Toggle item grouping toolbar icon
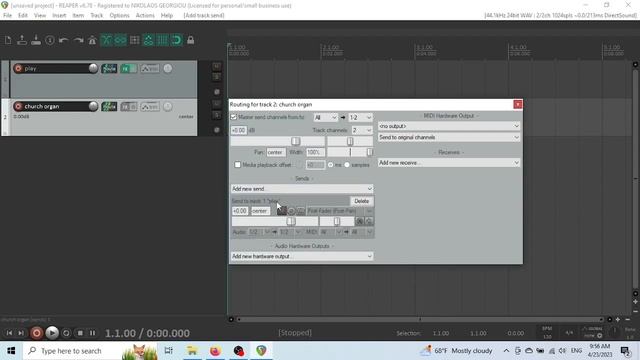Screen dimensions: 640x360 [x=120, y=40]
